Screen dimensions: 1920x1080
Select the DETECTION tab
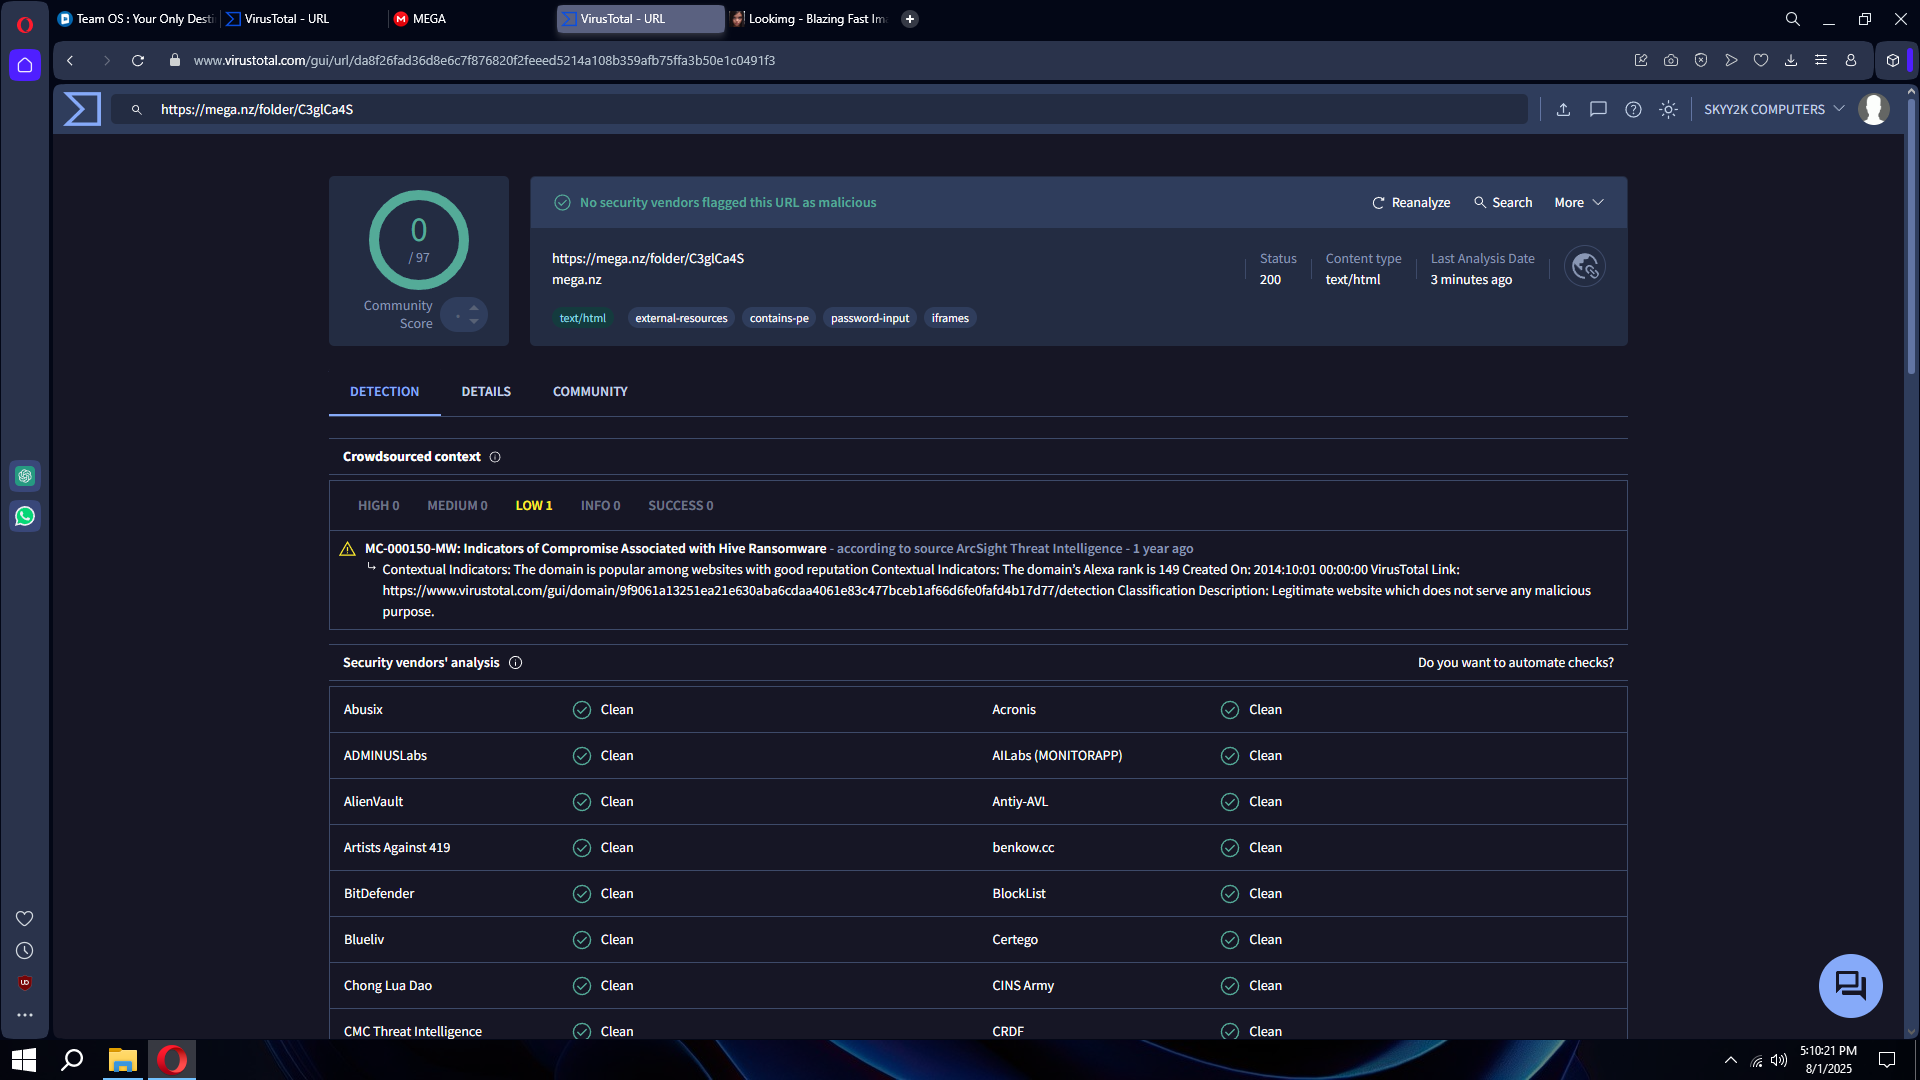coord(385,392)
